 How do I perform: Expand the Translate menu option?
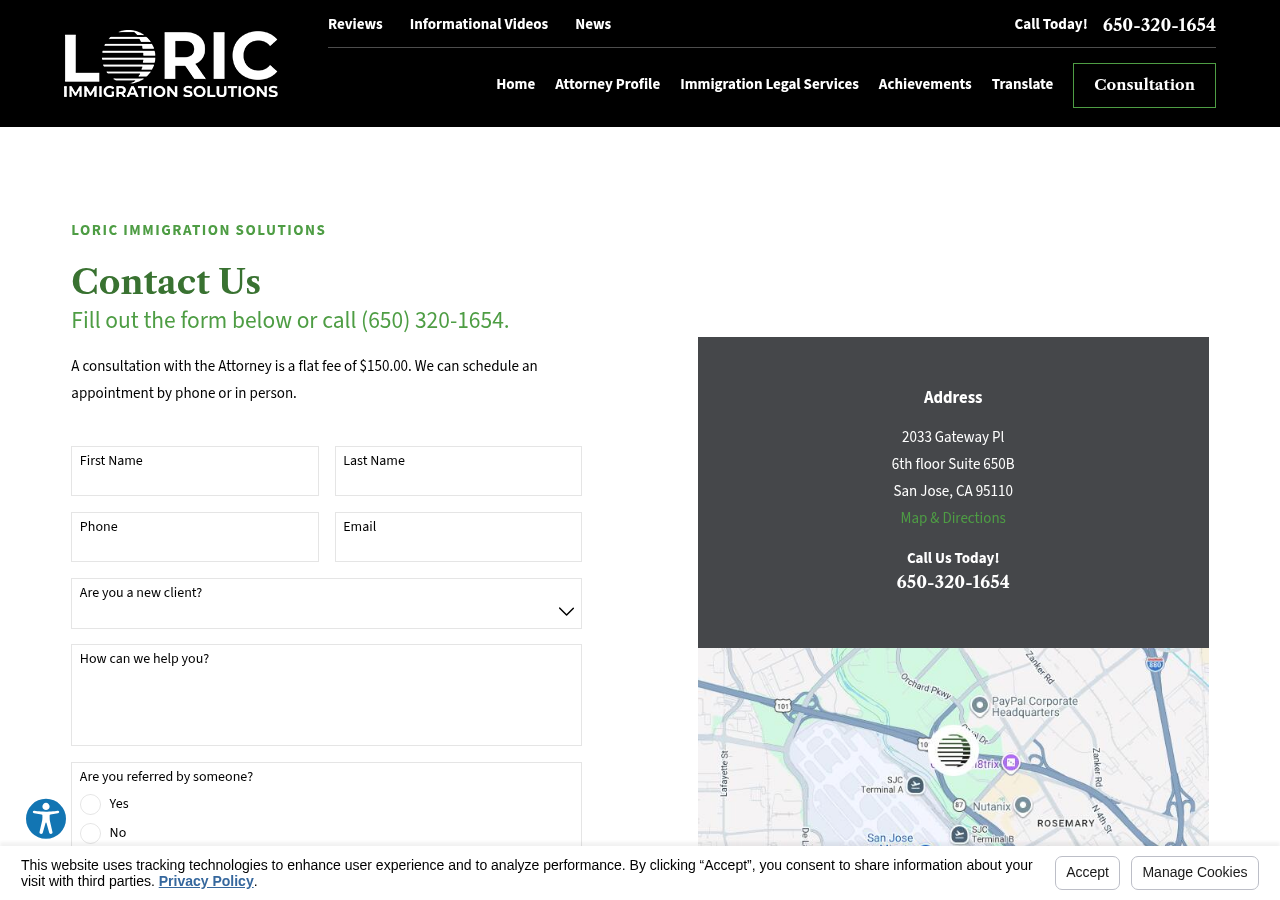[x=1021, y=84]
